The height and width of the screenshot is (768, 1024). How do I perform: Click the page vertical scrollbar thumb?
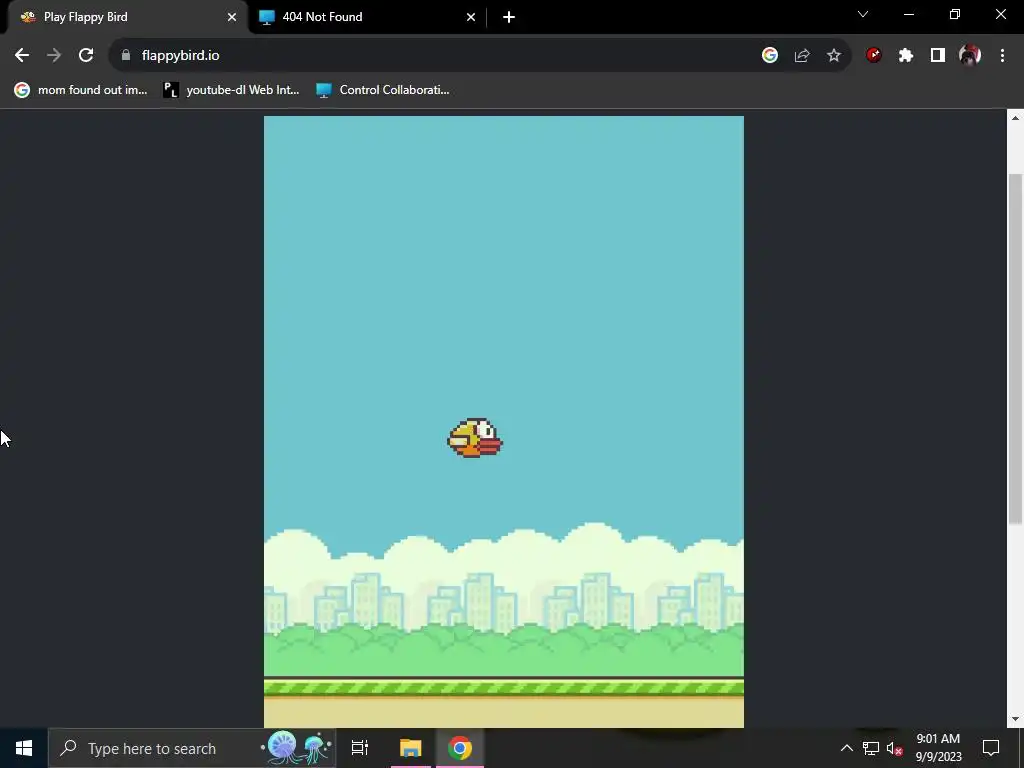(1015, 348)
